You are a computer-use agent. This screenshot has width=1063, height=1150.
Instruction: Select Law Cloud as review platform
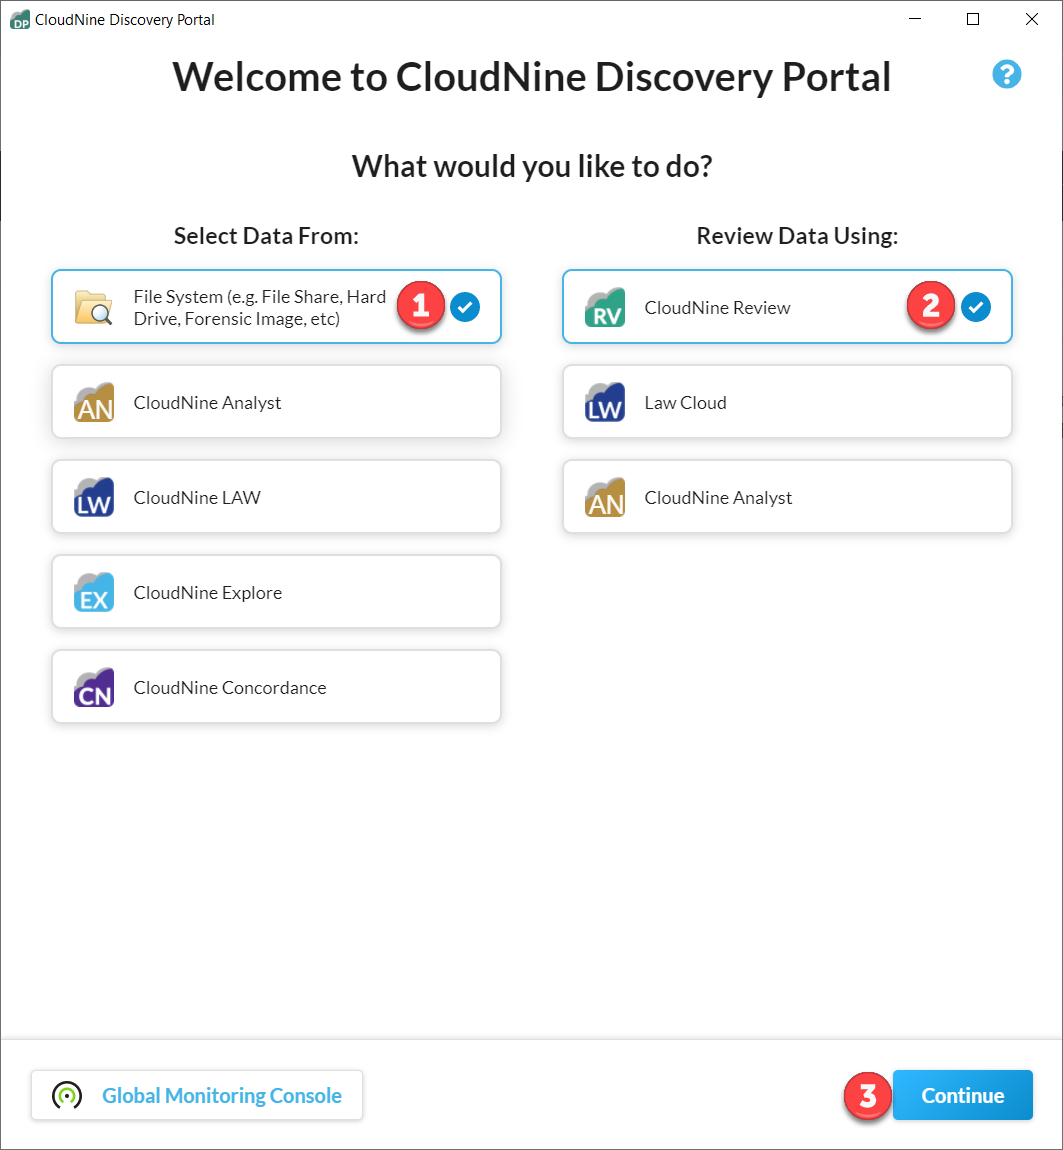[x=787, y=401]
